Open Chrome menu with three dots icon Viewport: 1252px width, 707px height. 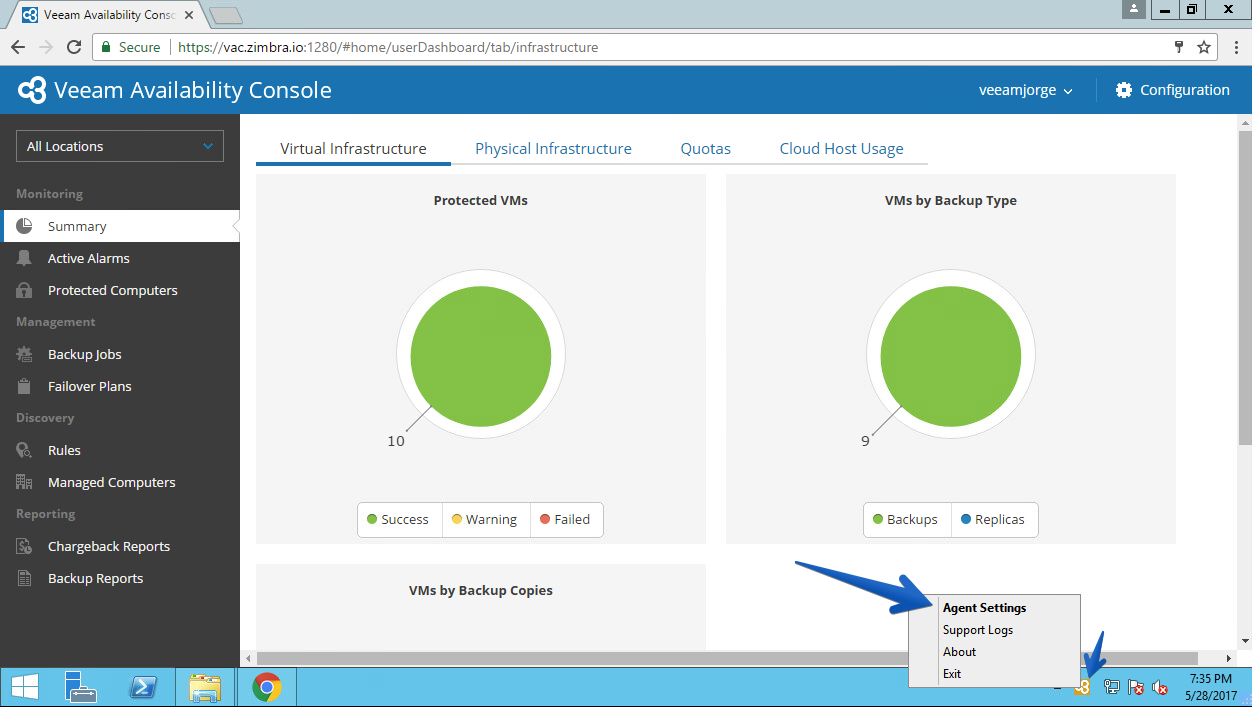click(1236, 47)
